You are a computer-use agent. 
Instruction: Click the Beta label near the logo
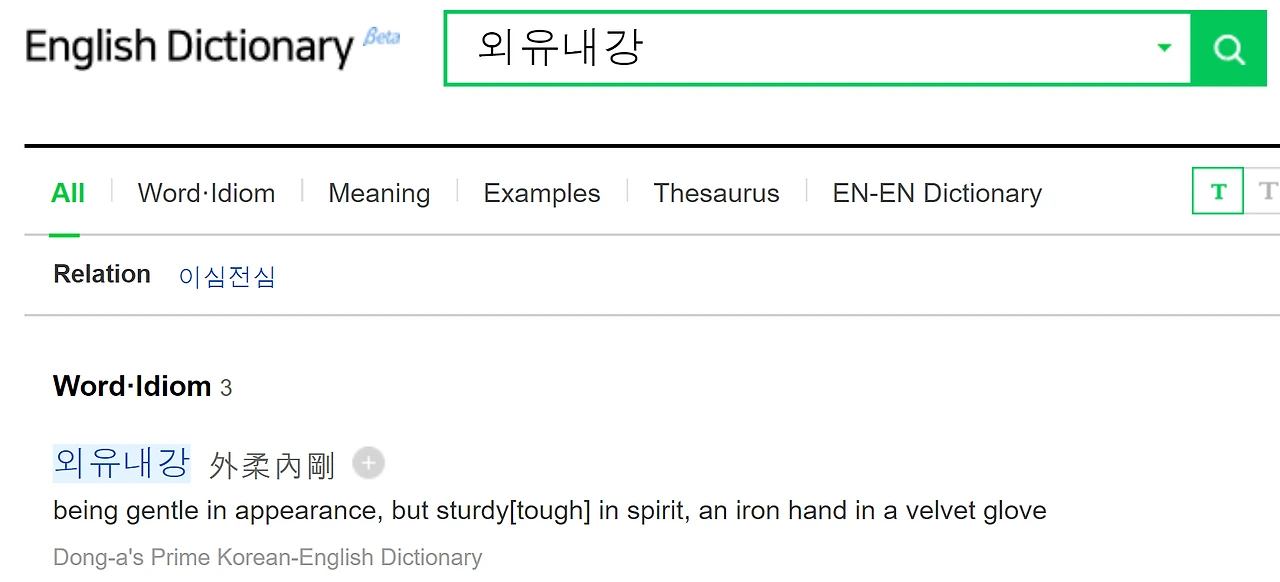pos(382,36)
